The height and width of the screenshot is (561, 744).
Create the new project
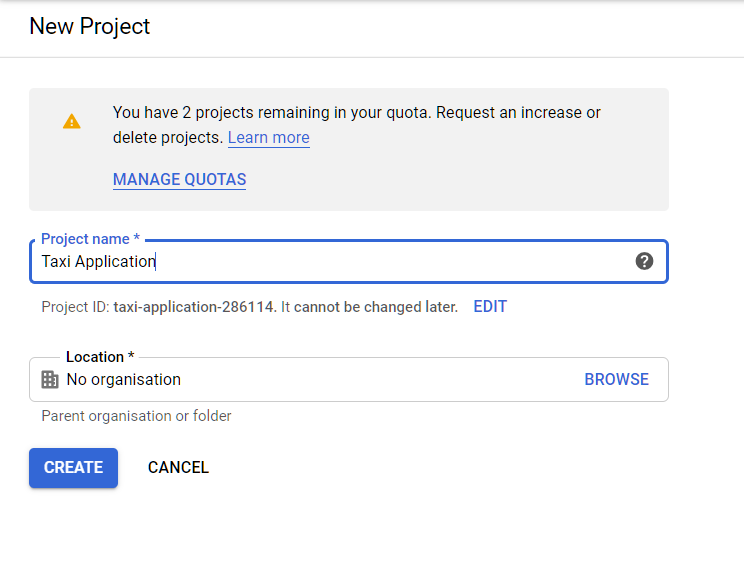[x=74, y=468]
